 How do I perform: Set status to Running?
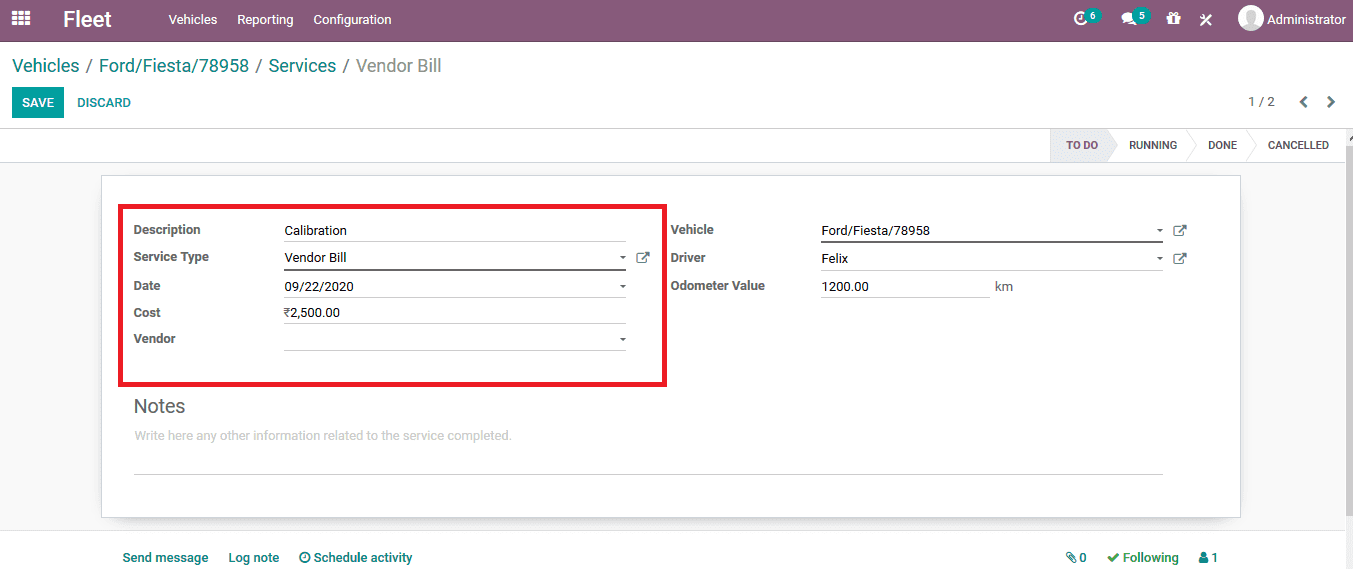point(1153,145)
